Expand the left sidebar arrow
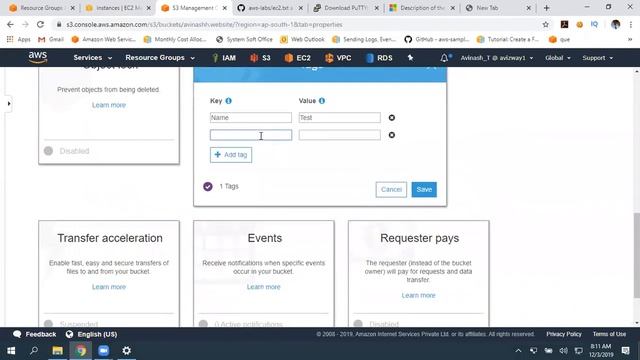Image resolution: width=640 pixels, height=360 pixels. click(9, 104)
